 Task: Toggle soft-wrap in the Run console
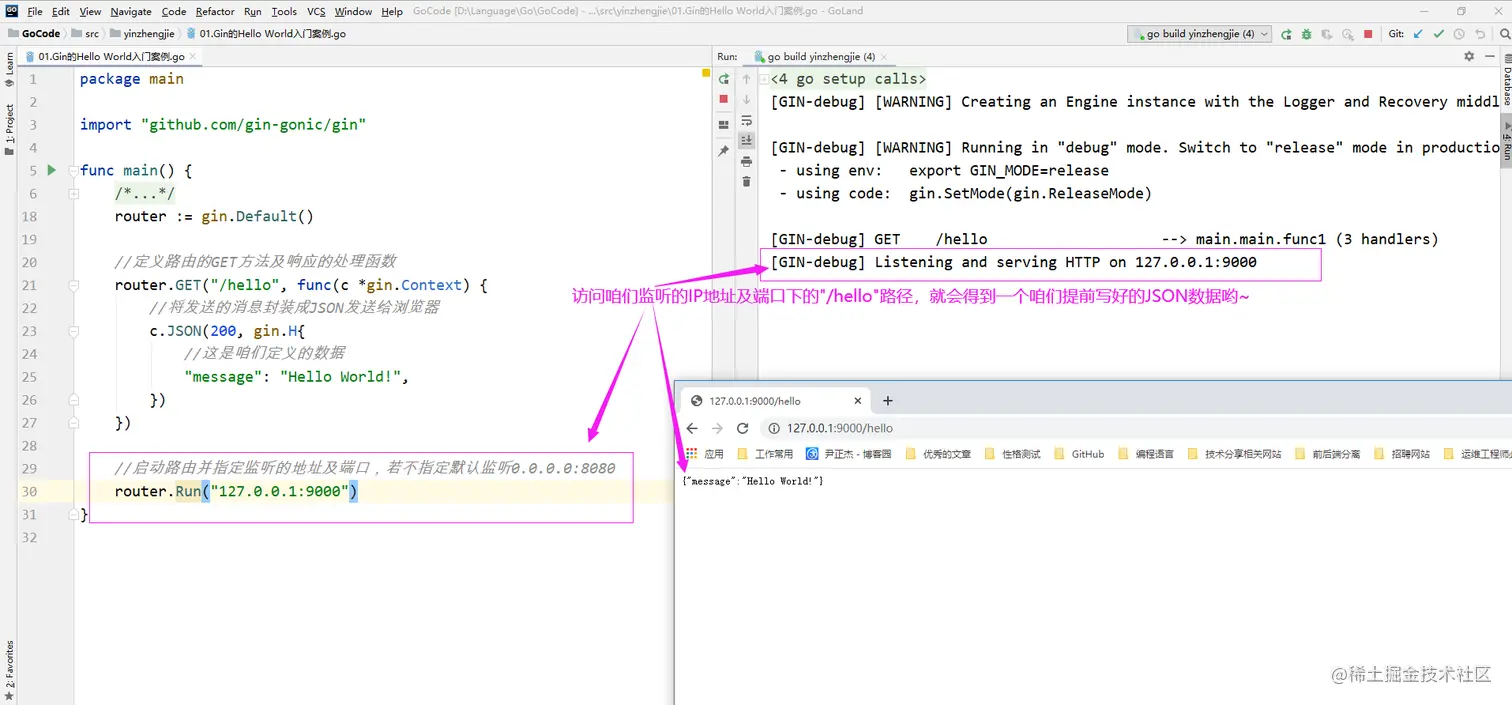[x=746, y=121]
